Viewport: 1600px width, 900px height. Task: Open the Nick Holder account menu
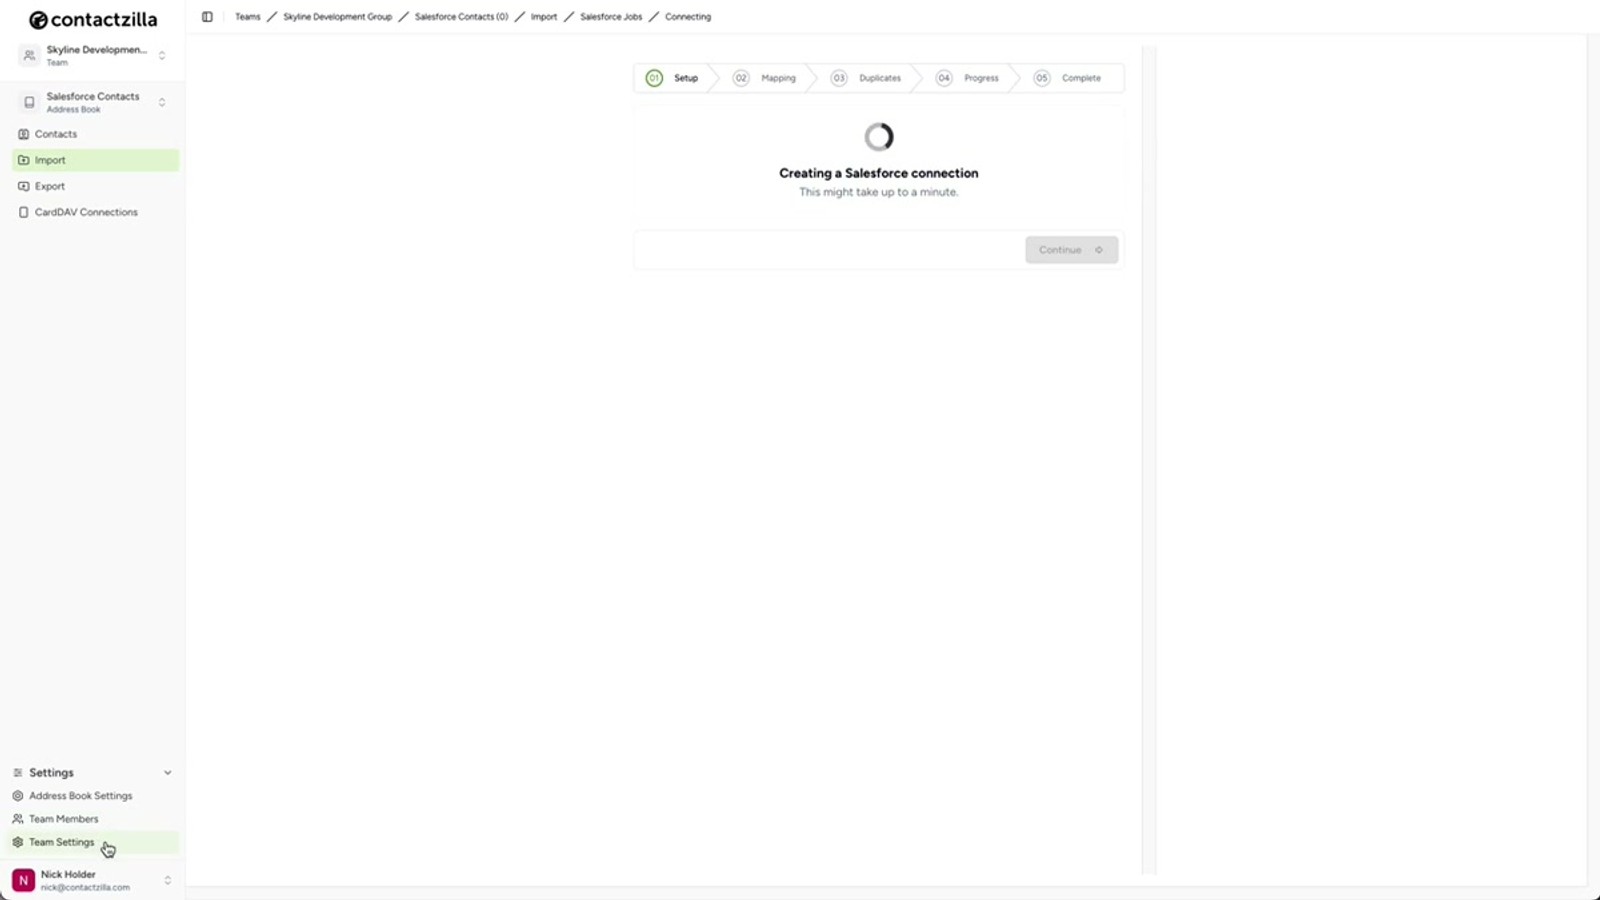point(93,880)
